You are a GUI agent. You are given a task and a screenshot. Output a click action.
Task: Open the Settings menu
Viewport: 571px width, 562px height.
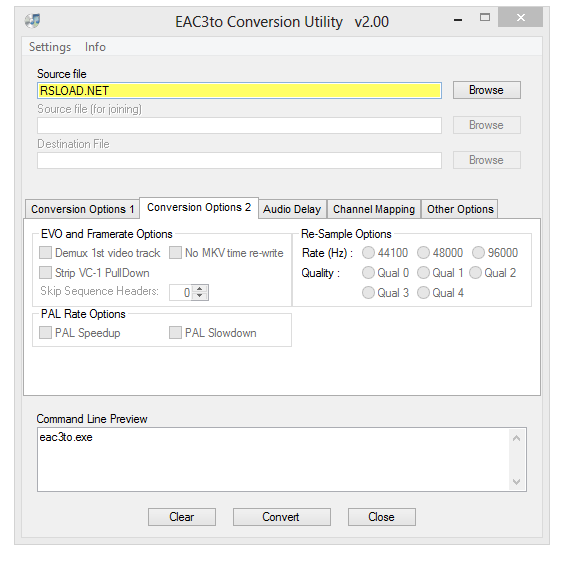(50, 47)
